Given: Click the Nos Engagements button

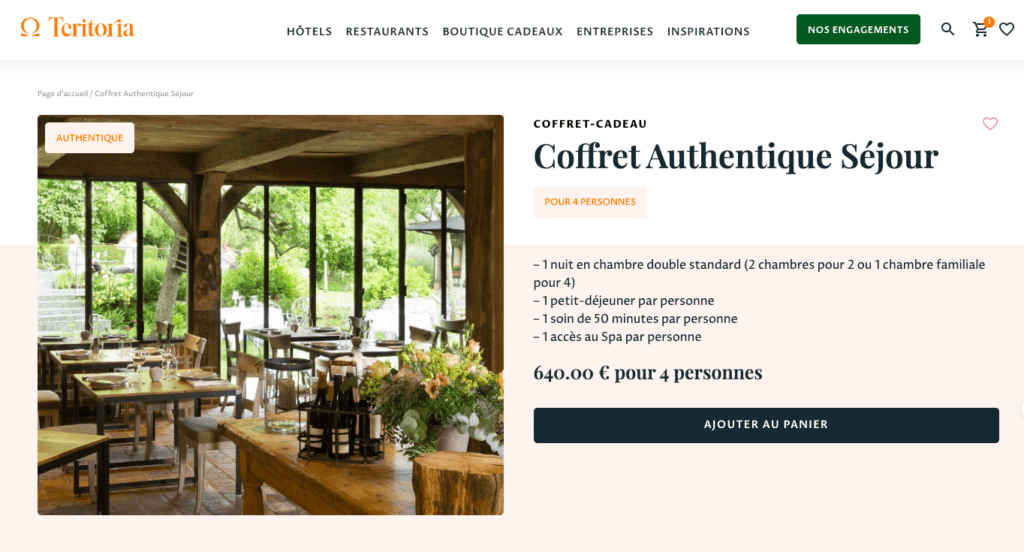Looking at the screenshot, I should click(857, 29).
